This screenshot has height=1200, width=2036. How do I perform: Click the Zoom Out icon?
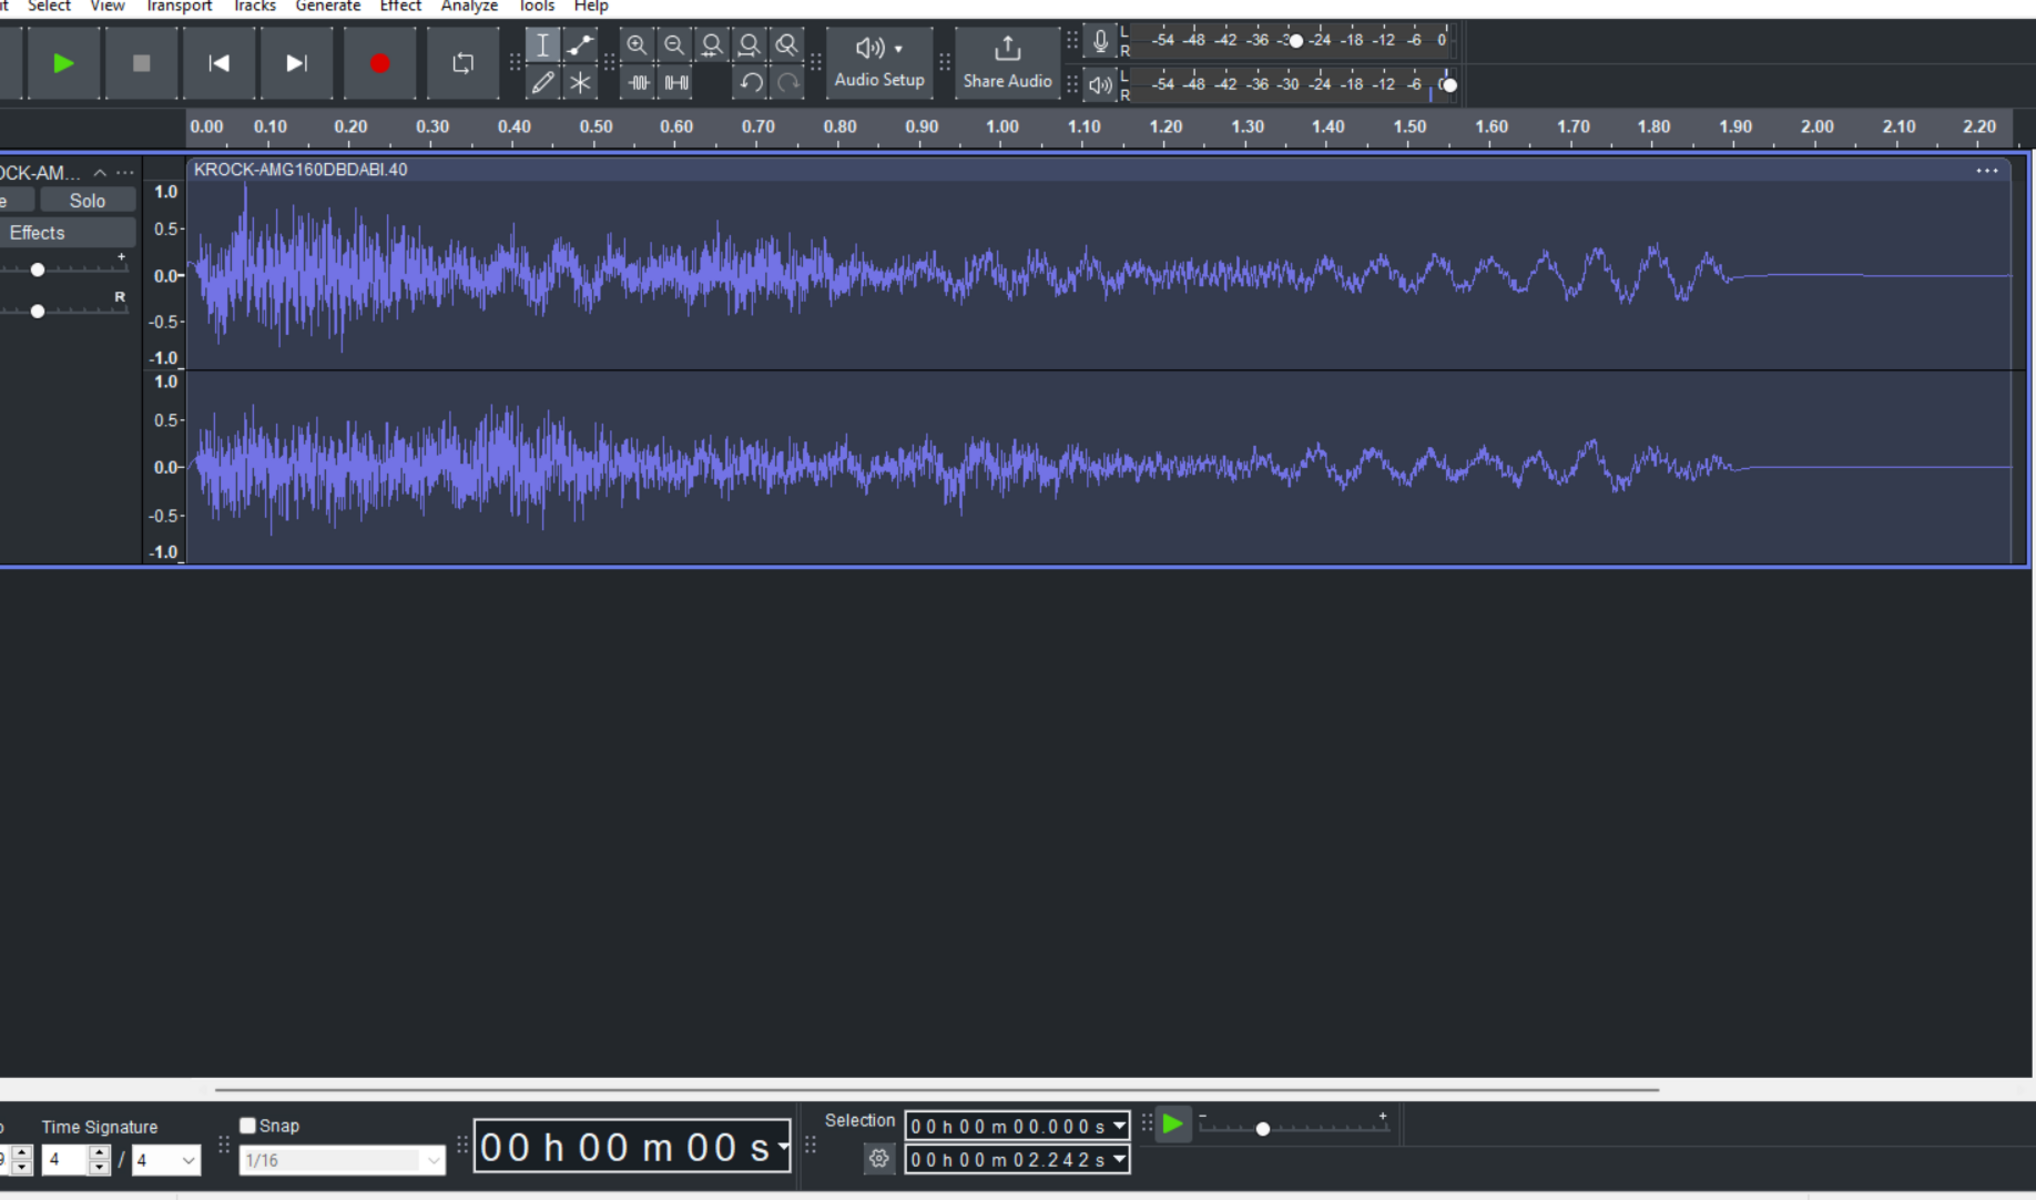tap(674, 45)
